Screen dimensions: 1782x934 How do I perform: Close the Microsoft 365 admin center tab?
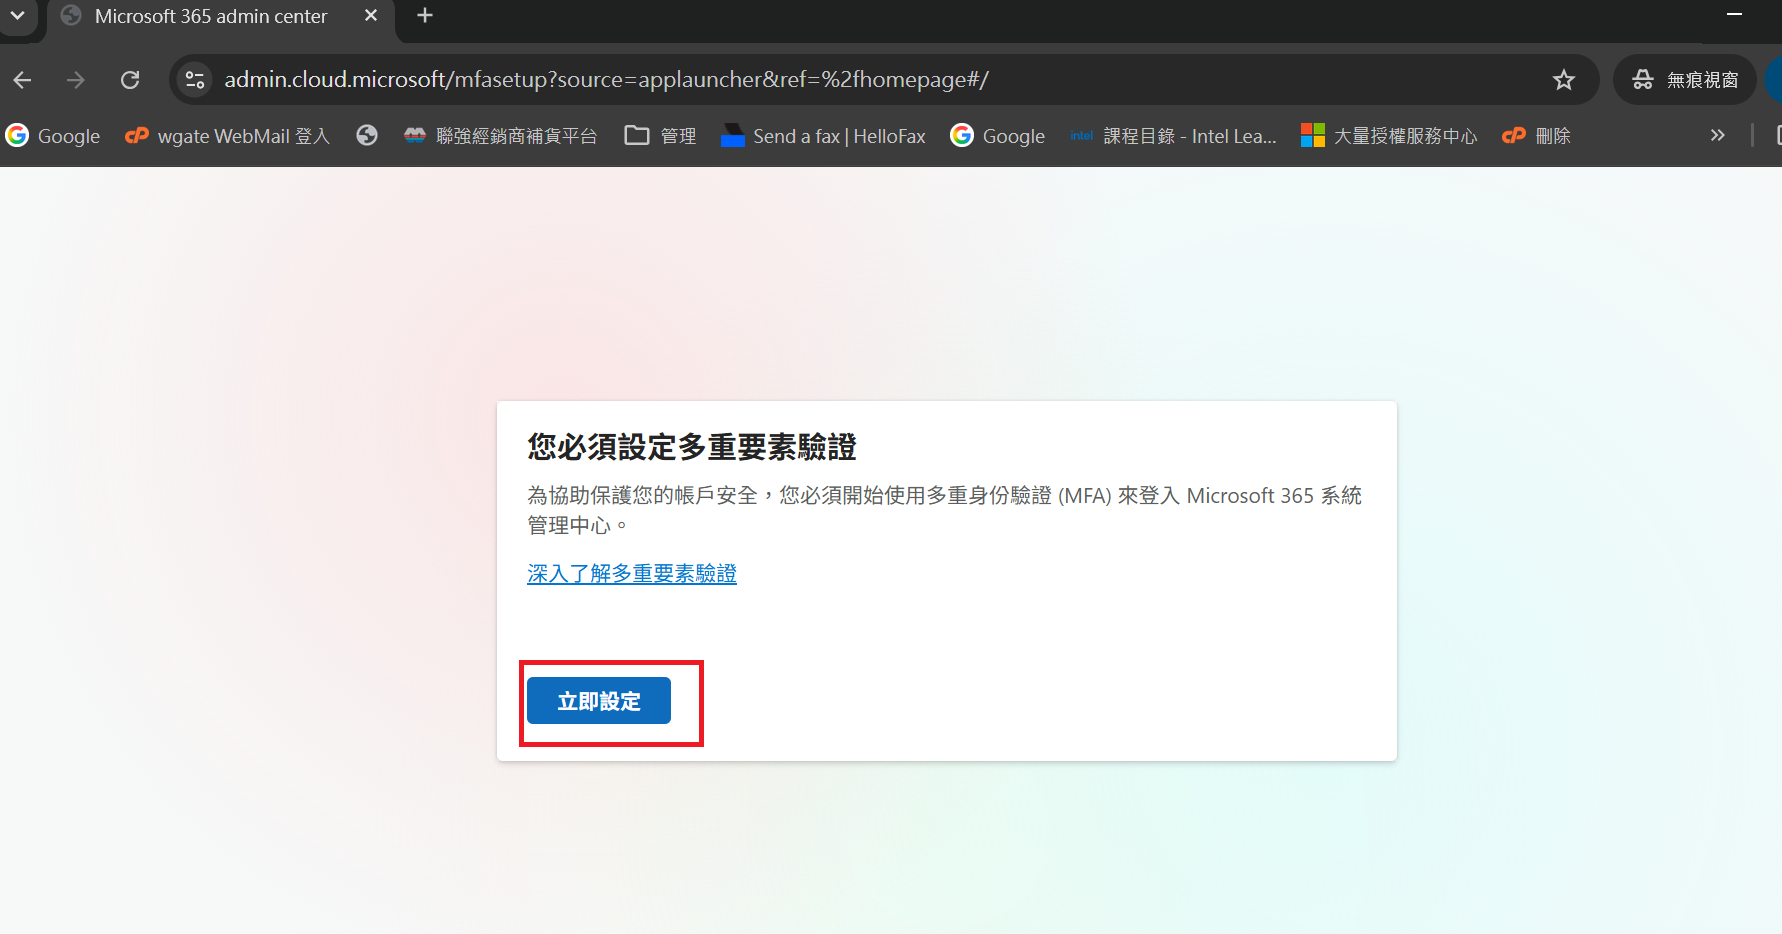(x=371, y=16)
